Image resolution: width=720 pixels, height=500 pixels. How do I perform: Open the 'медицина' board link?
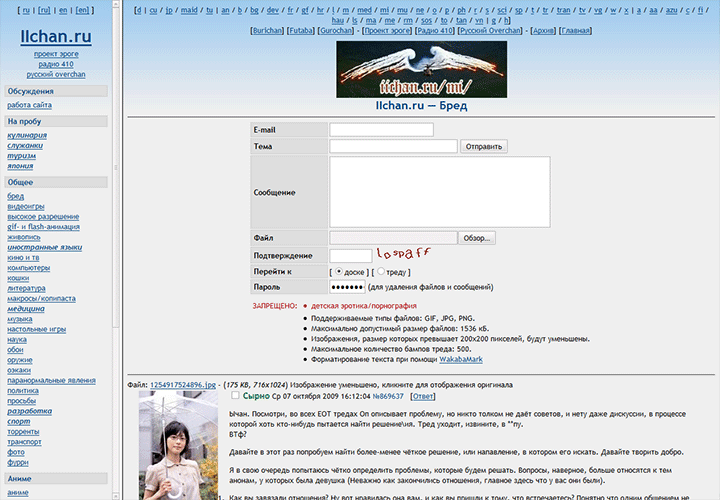click(x=26, y=309)
